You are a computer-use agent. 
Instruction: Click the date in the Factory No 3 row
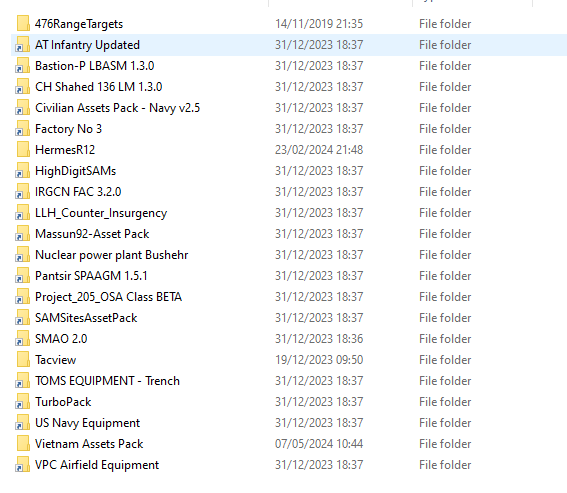(319, 129)
